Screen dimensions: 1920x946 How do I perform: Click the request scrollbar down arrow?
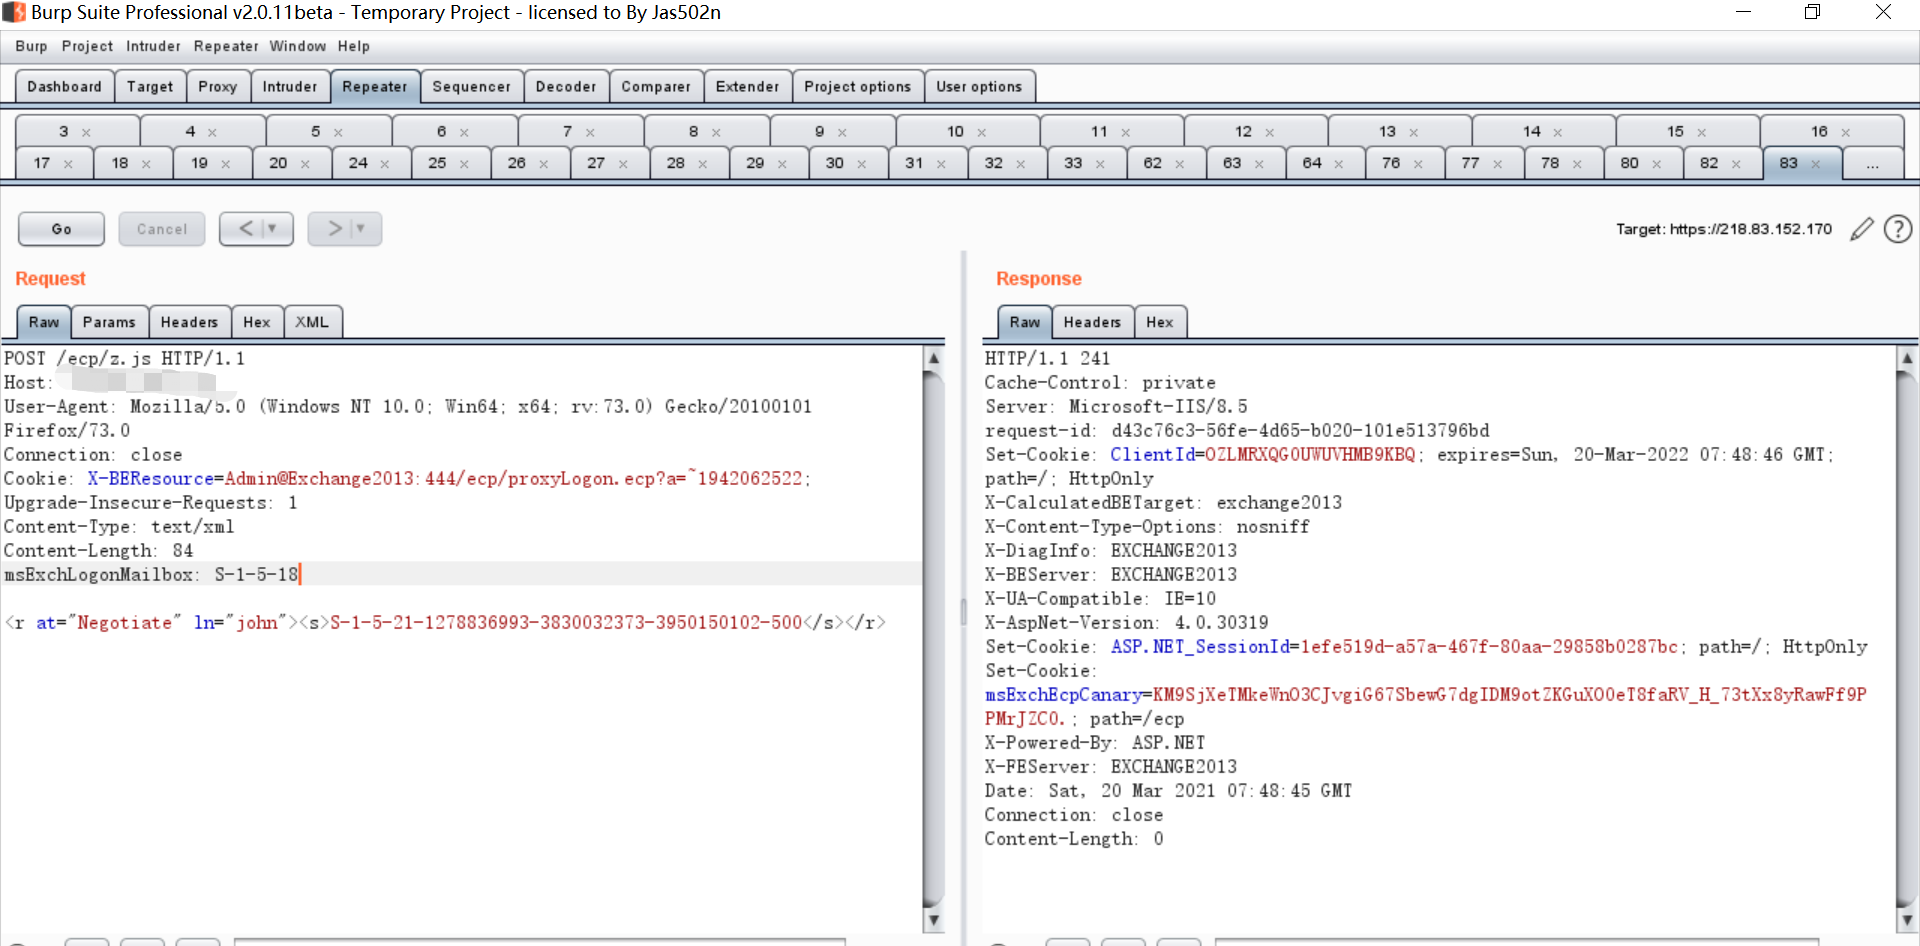tap(933, 920)
